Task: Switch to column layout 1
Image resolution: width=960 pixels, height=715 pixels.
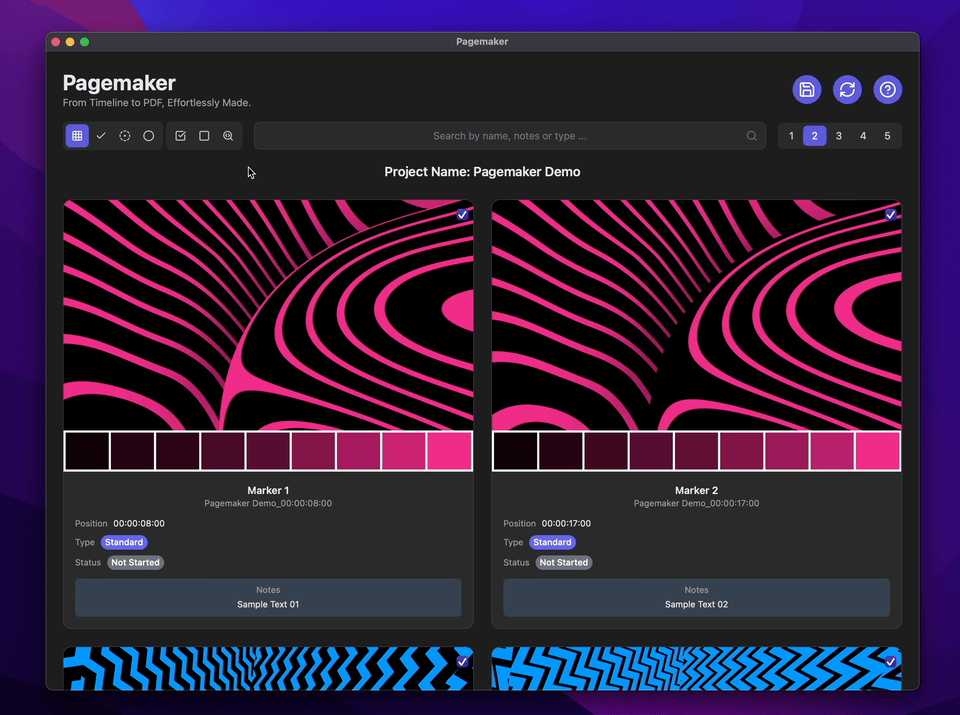Action: coord(791,136)
